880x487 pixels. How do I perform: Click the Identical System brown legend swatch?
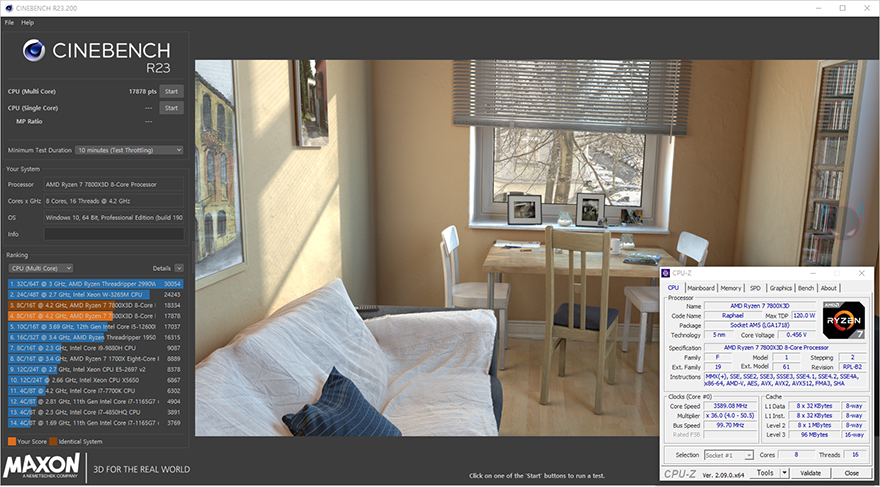click(53, 442)
